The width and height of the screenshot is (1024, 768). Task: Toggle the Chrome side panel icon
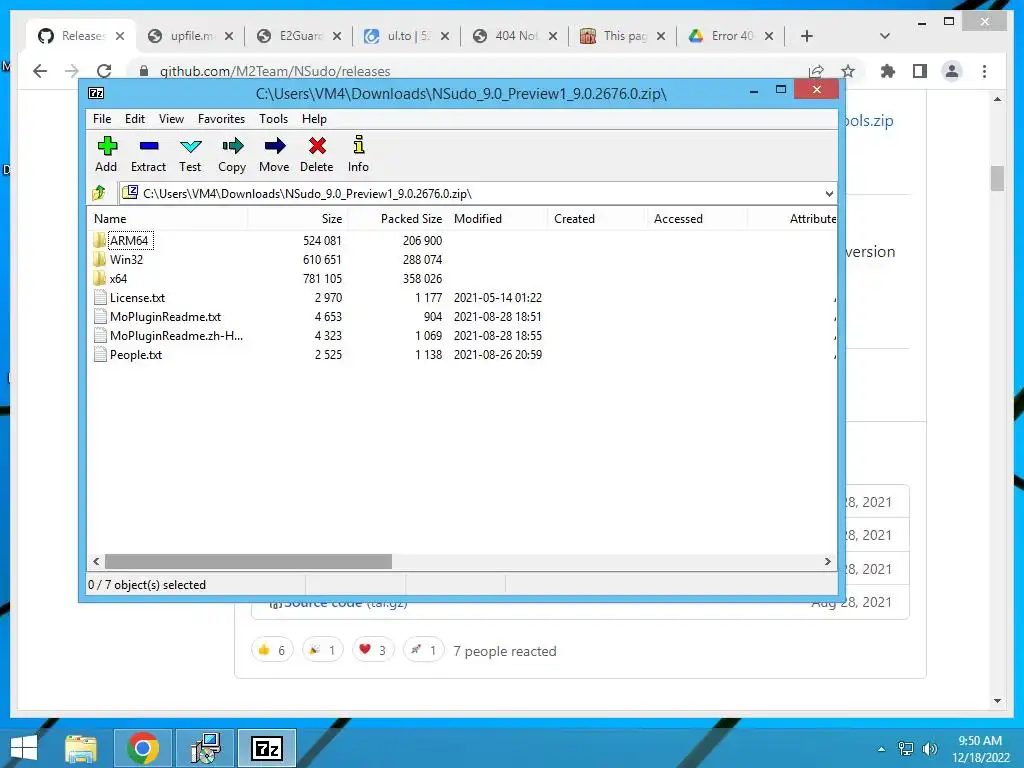click(920, 71)
